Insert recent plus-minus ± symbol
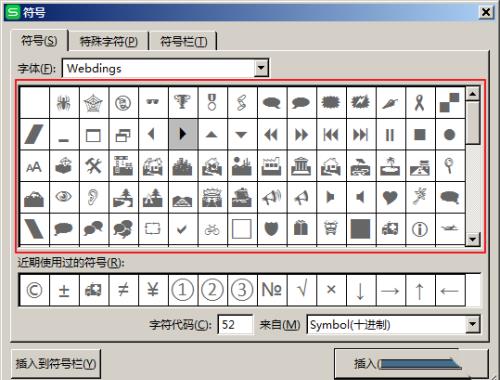Screen dimensions: 500x380 (x=64, y=290)
